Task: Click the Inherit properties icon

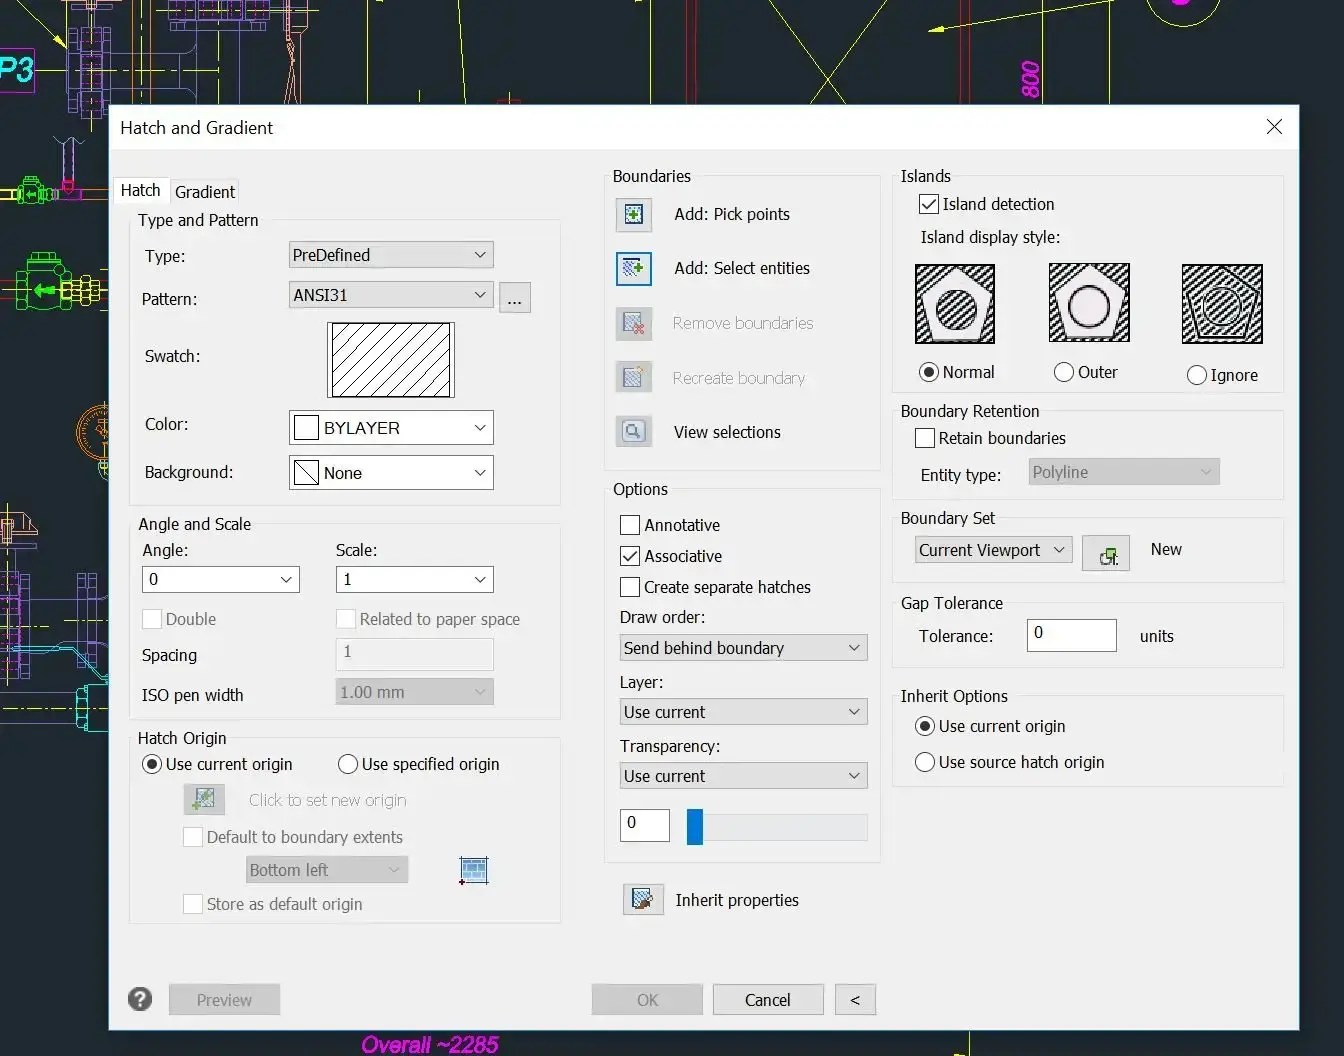Action: [x=642, y=899]
